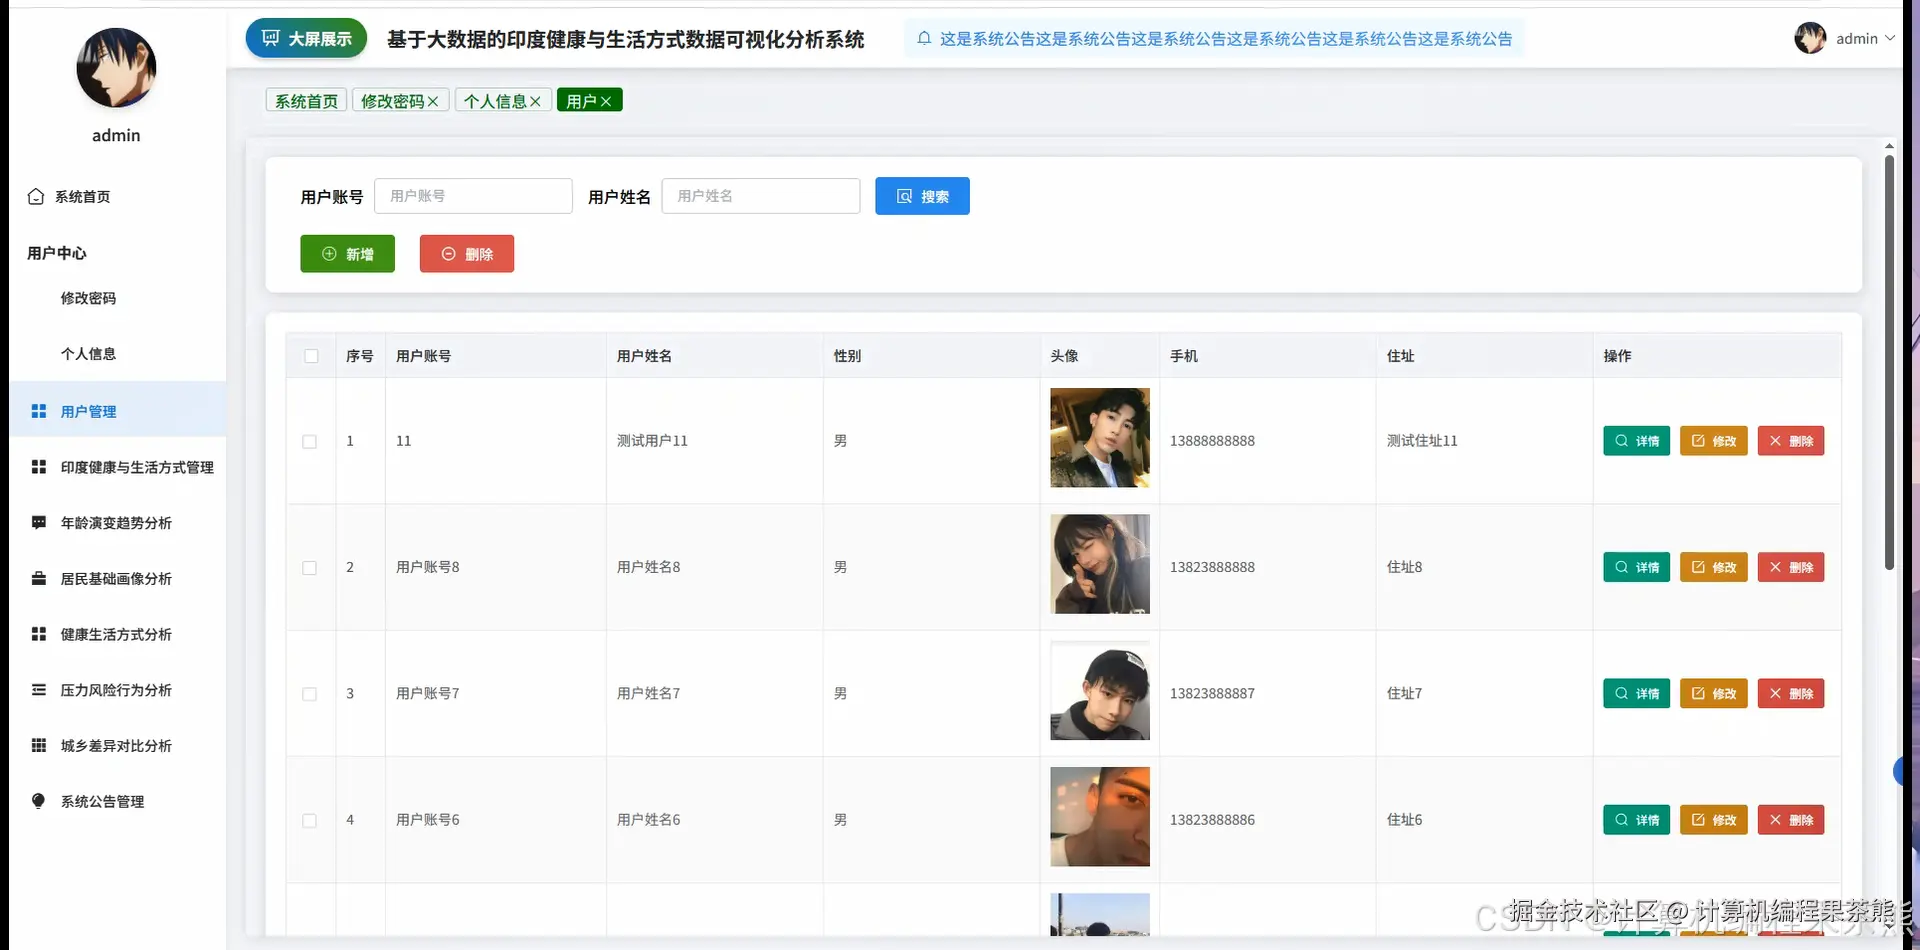Click the vertical scrollbar on the right
Screen dimensions: 1920x950
(1889, 362)
